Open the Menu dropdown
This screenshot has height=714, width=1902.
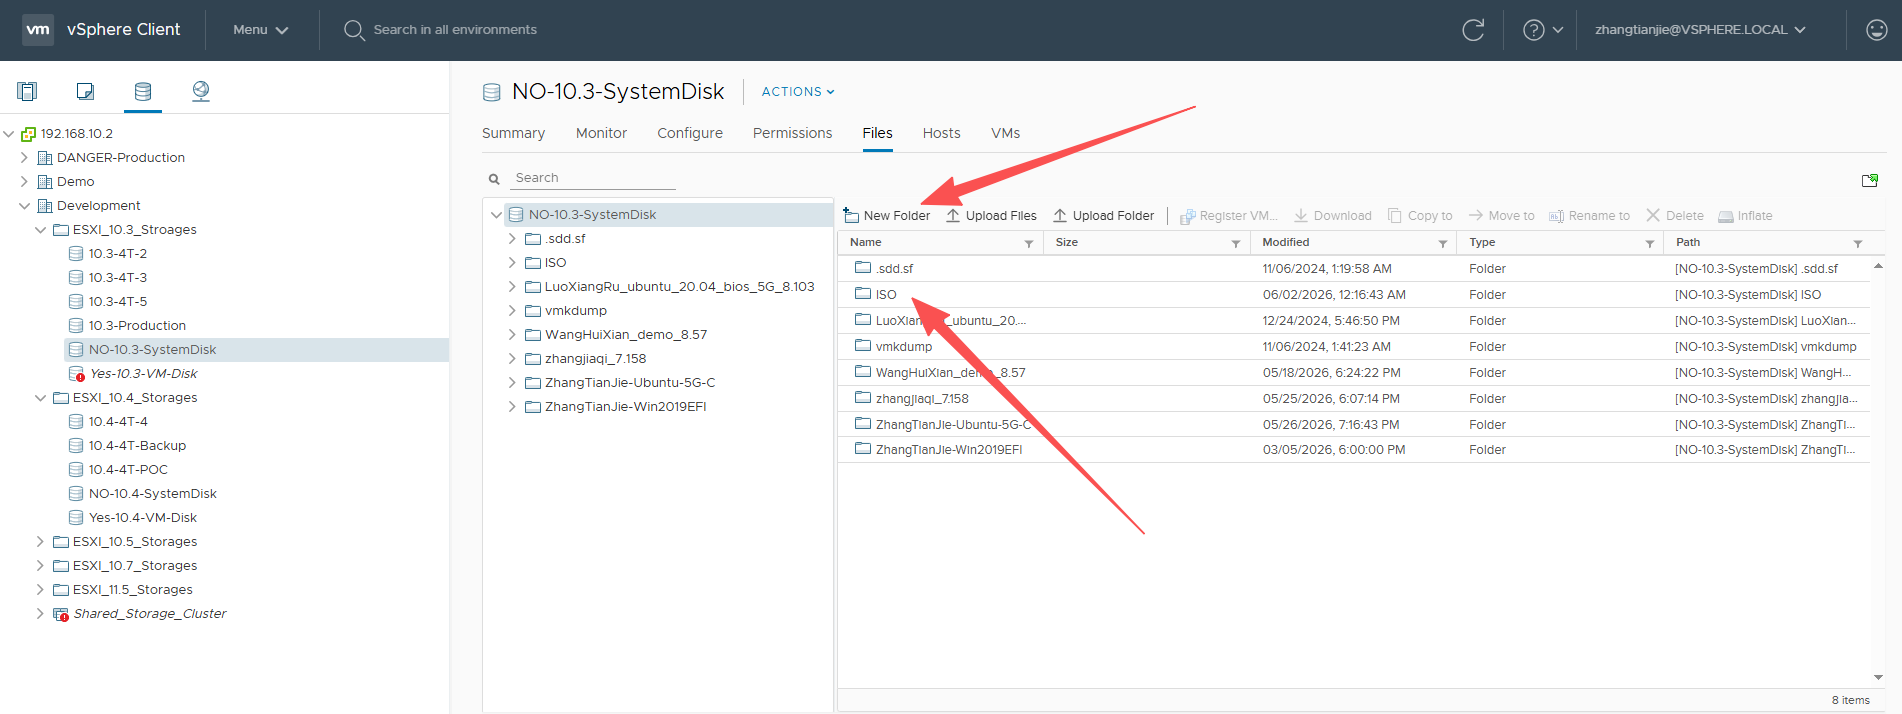point(261,30)
